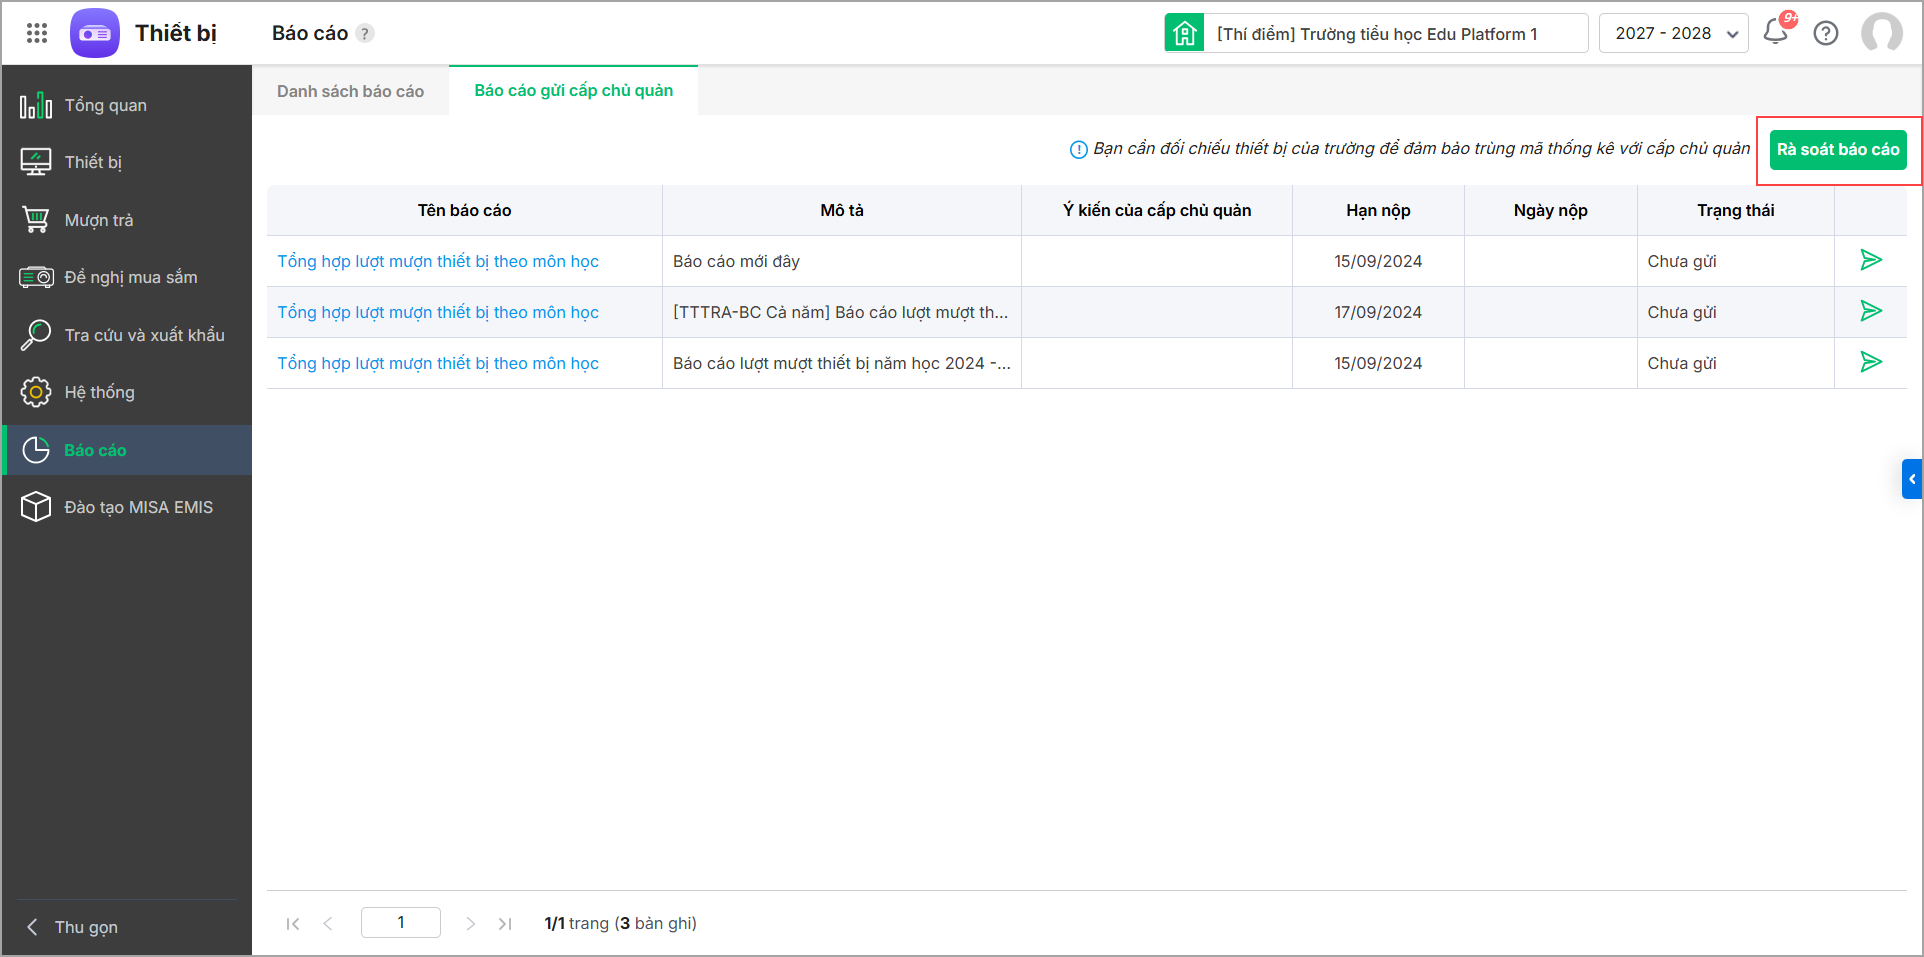Click the Báo cáo page title text

tap(310, 33)
